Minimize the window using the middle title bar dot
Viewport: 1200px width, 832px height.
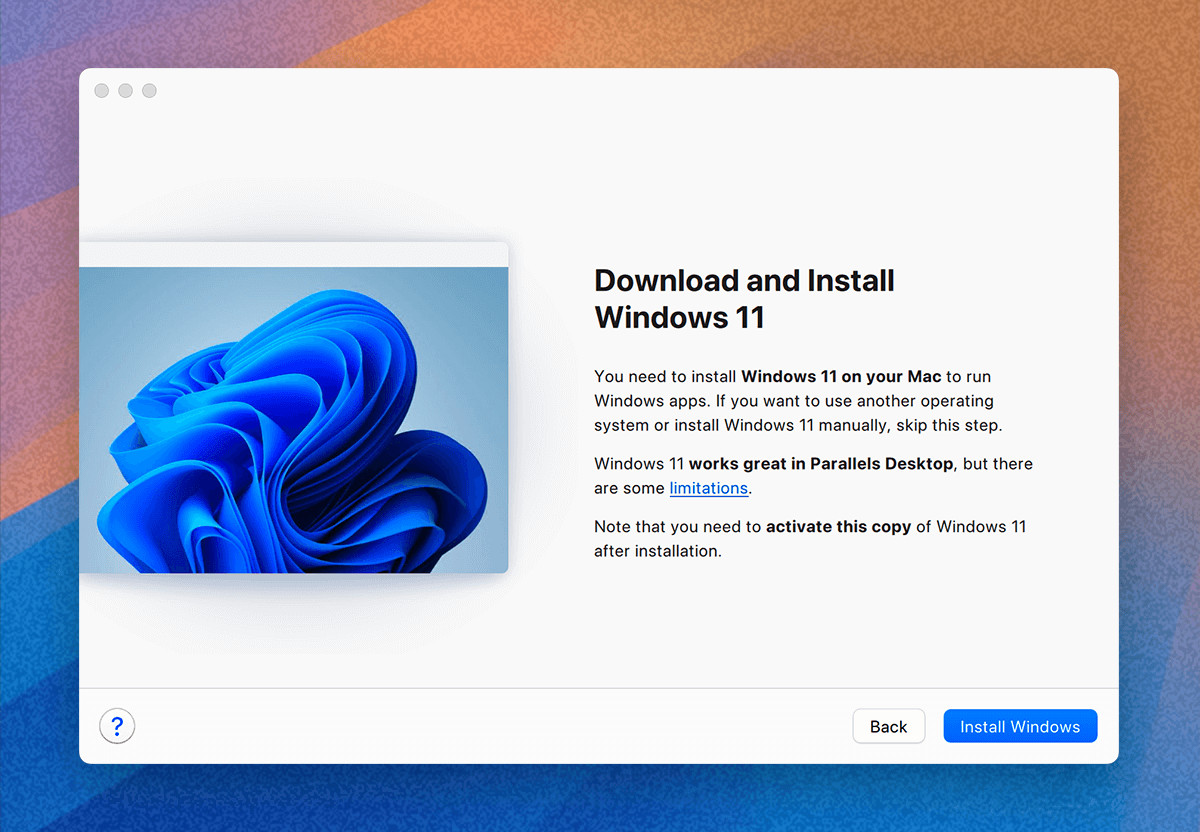125,91
